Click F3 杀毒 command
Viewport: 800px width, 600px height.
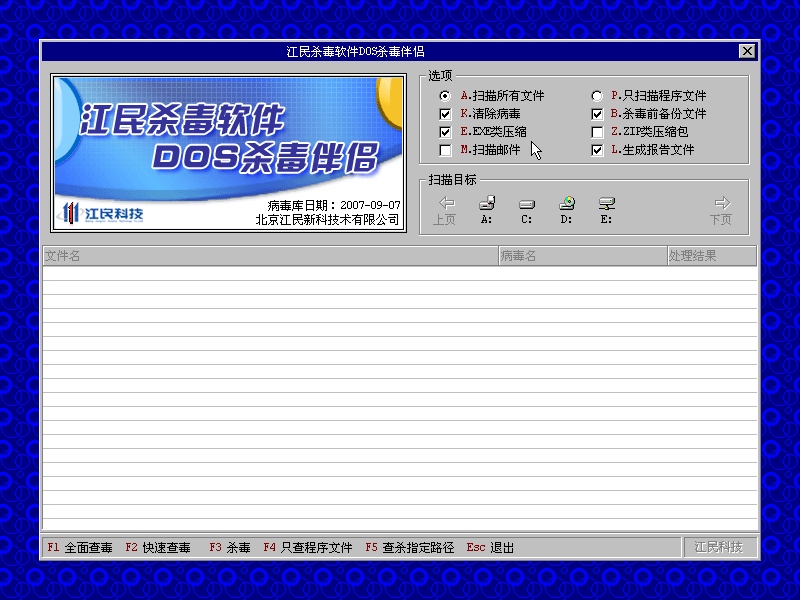[230, 547]
